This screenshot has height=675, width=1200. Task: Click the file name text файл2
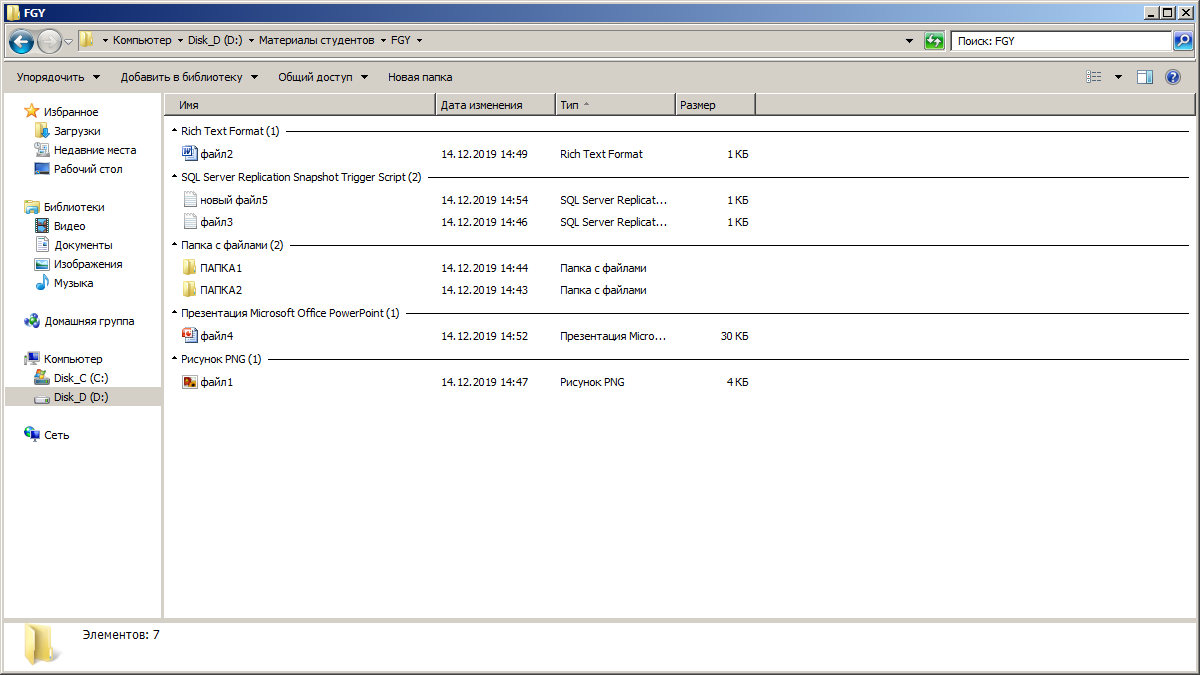pos(216,154)
